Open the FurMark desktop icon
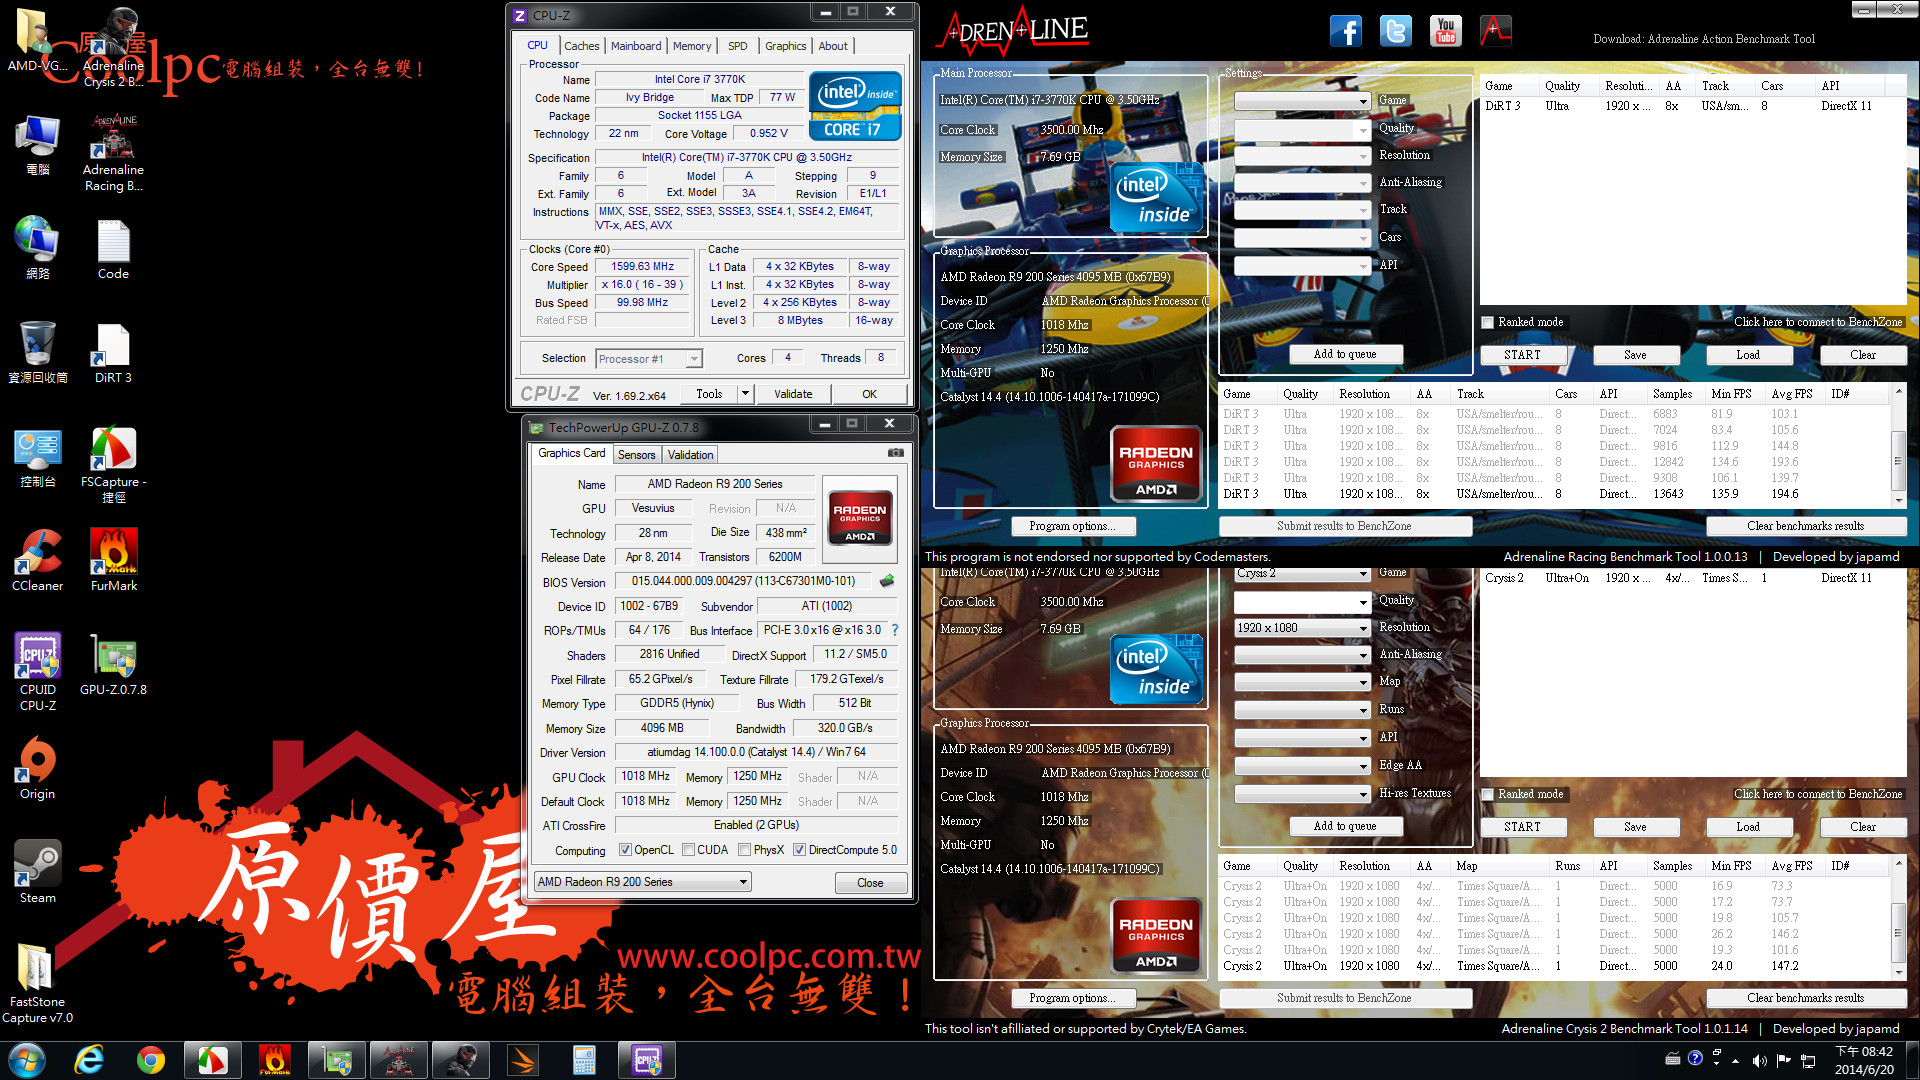Viewport: 1920px width, 1080px height. pyautogui.click(x=113, y=561)
